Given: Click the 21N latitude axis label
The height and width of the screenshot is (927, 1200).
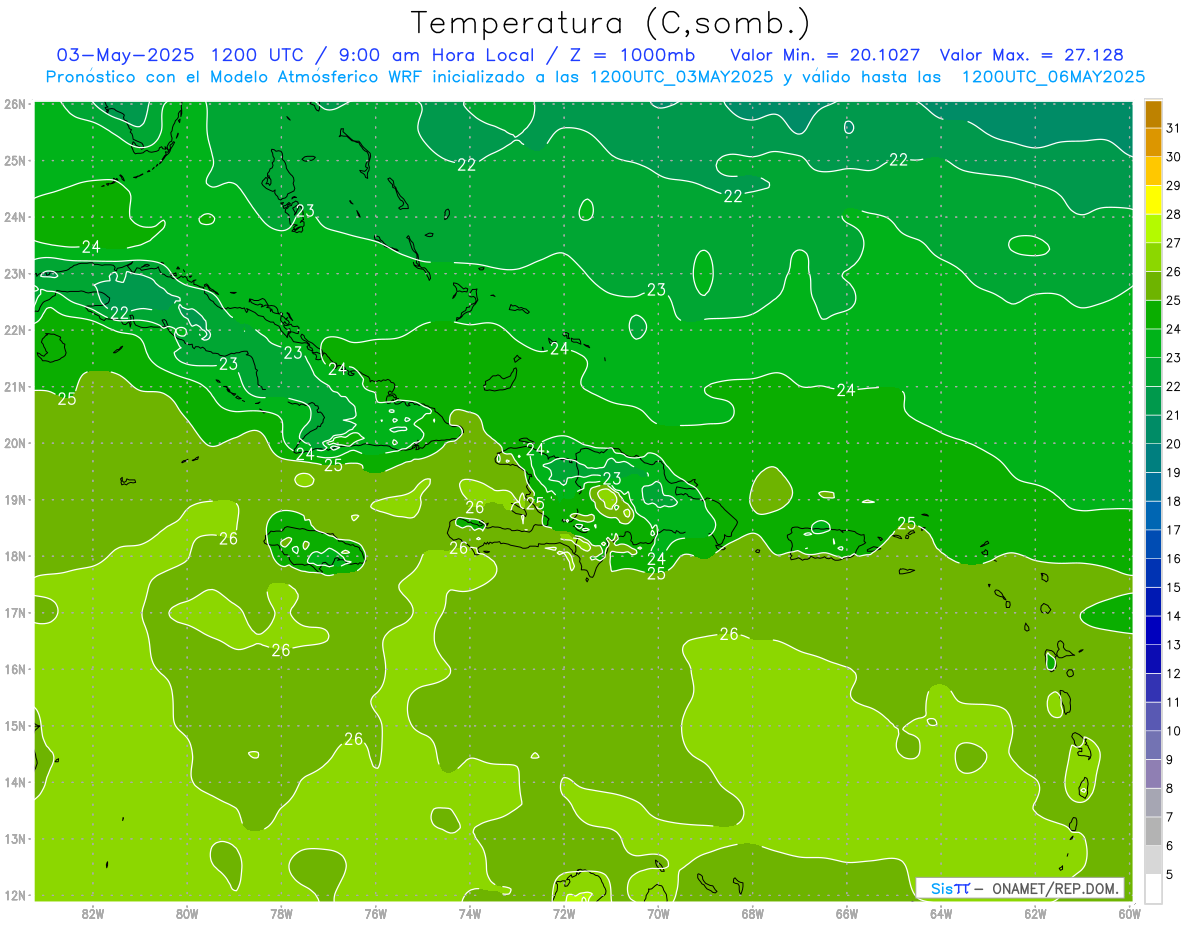Looking at the screenshot, I should [x=15, y=387].
